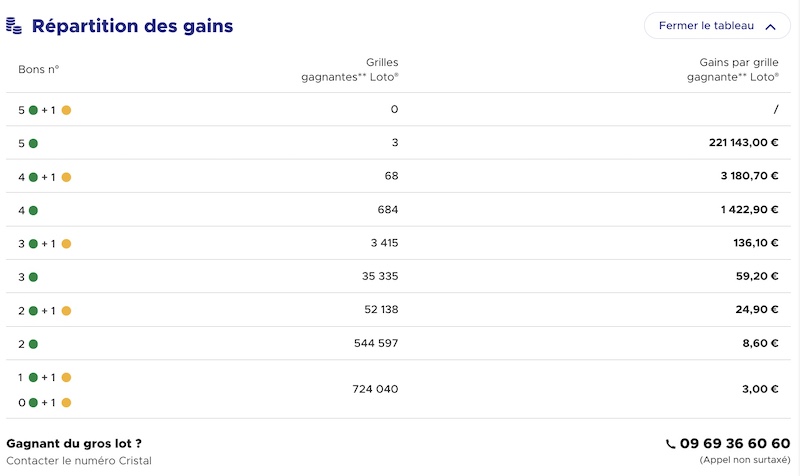
Task: Collapse table via the chevron-up arrow
Action: coord(770,27)
